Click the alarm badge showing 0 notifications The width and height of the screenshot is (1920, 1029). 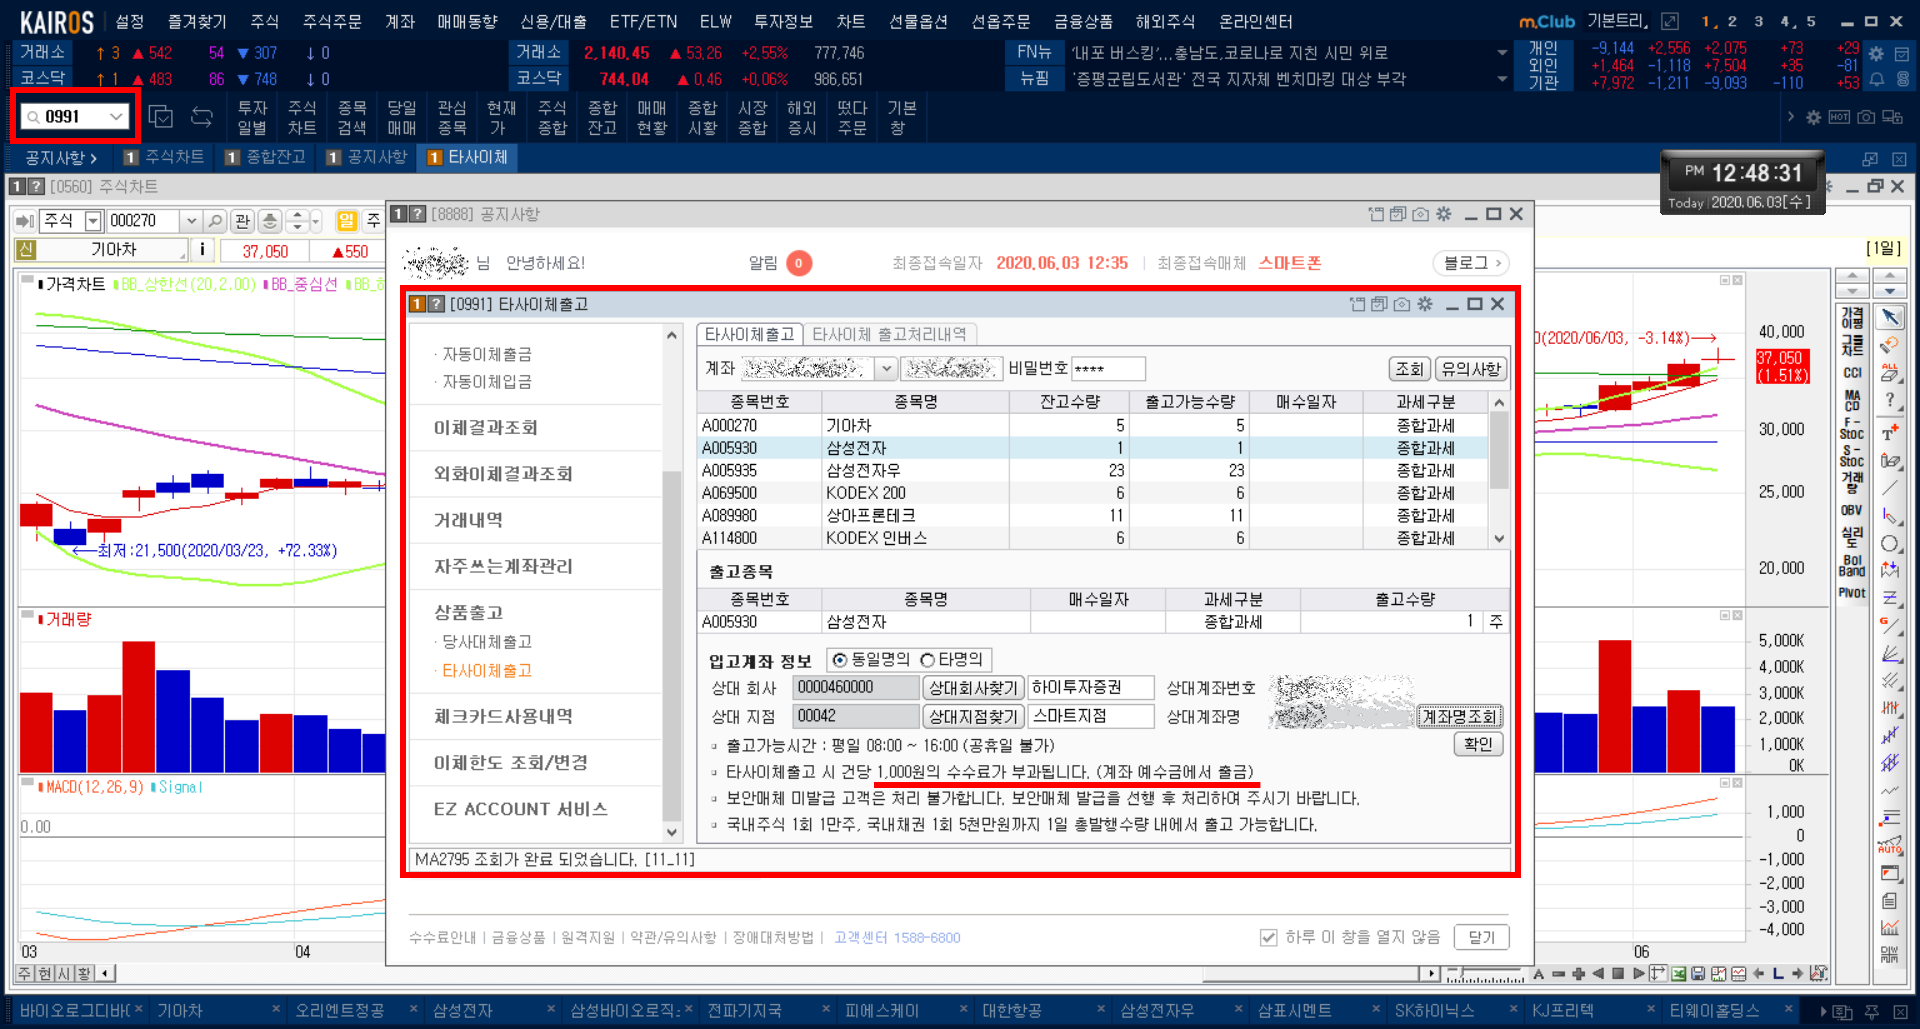pos(798,263)
